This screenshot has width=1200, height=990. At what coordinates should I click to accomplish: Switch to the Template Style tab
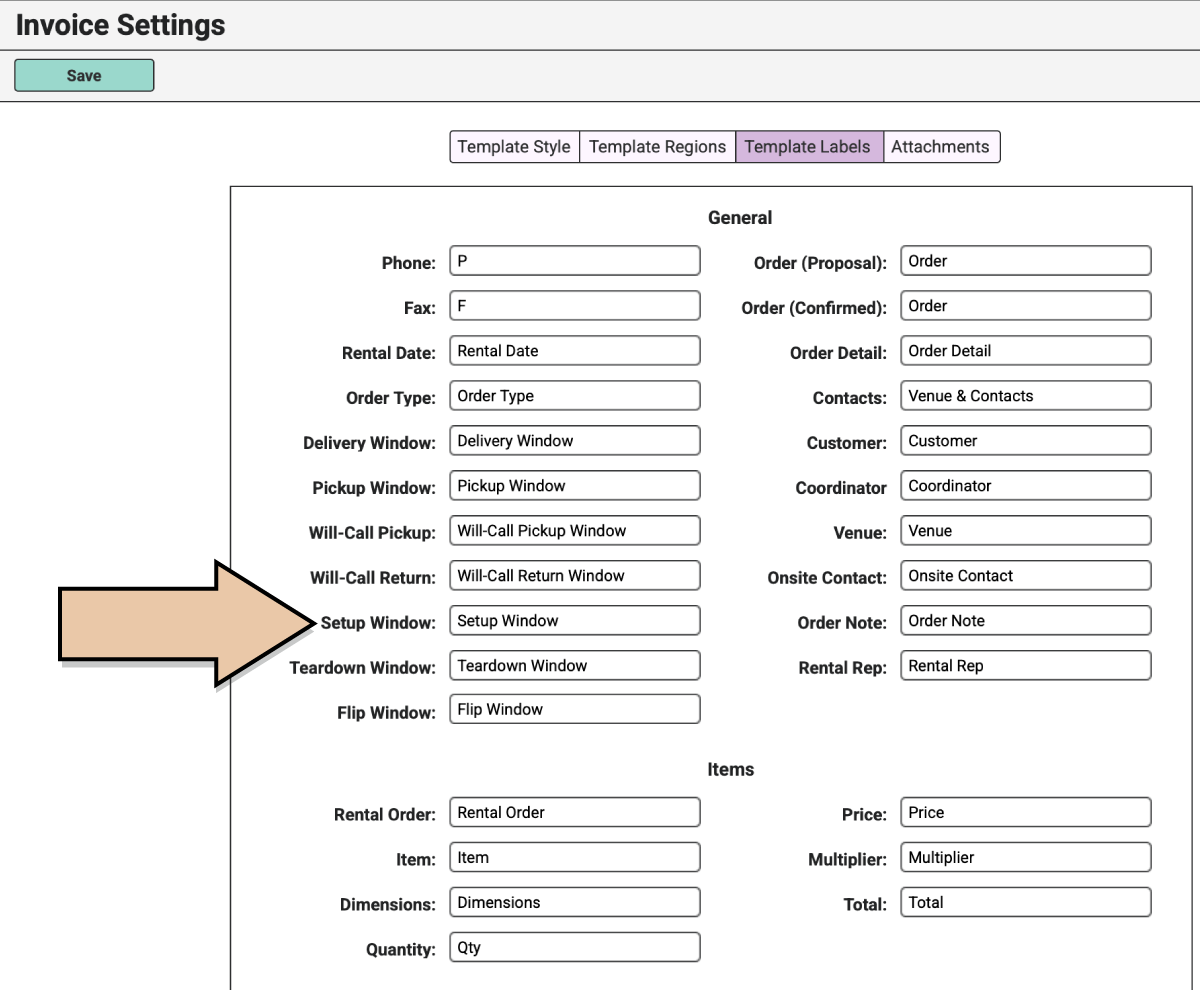point(514,147)
